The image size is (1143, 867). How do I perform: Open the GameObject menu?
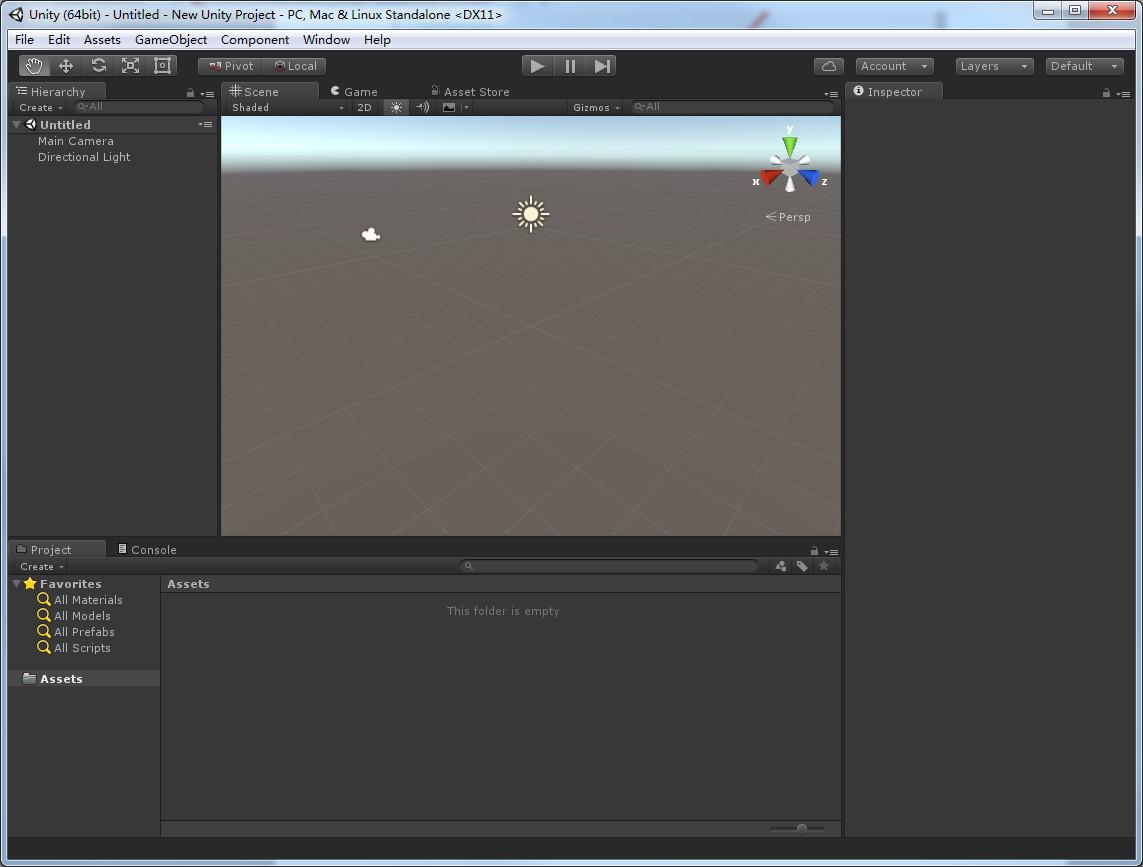pos(171,40)
